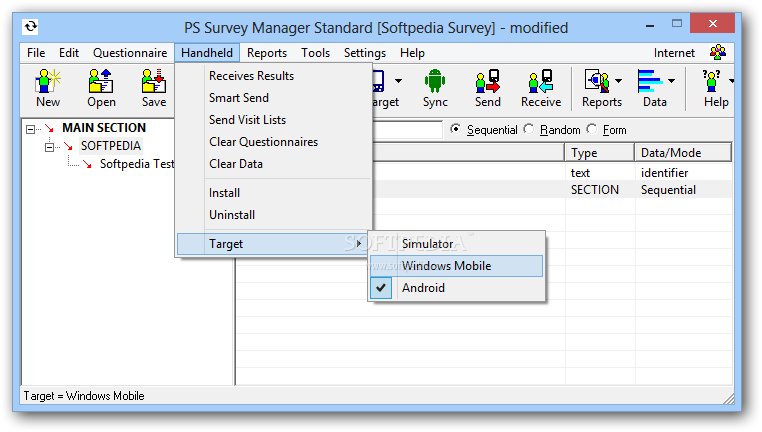Open the Data toolbar dropdown arrow
Screen dimensions: 762x432
pos(671,81)
